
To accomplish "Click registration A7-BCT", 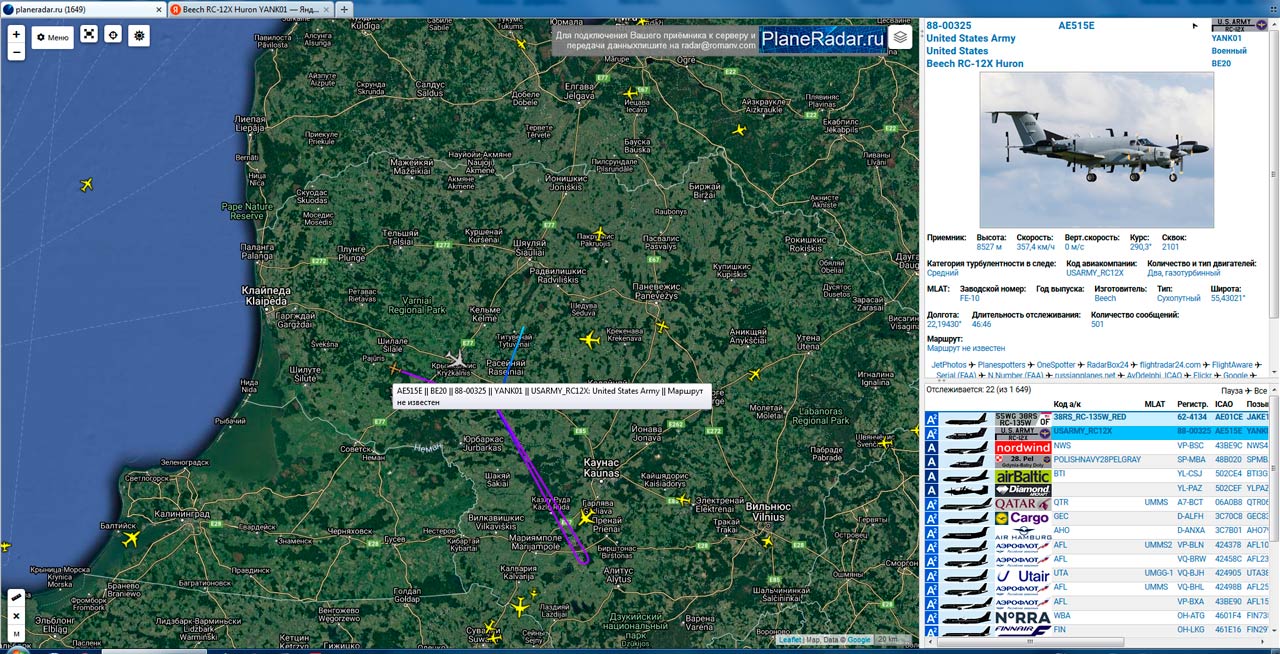I will pos(1191,503).
